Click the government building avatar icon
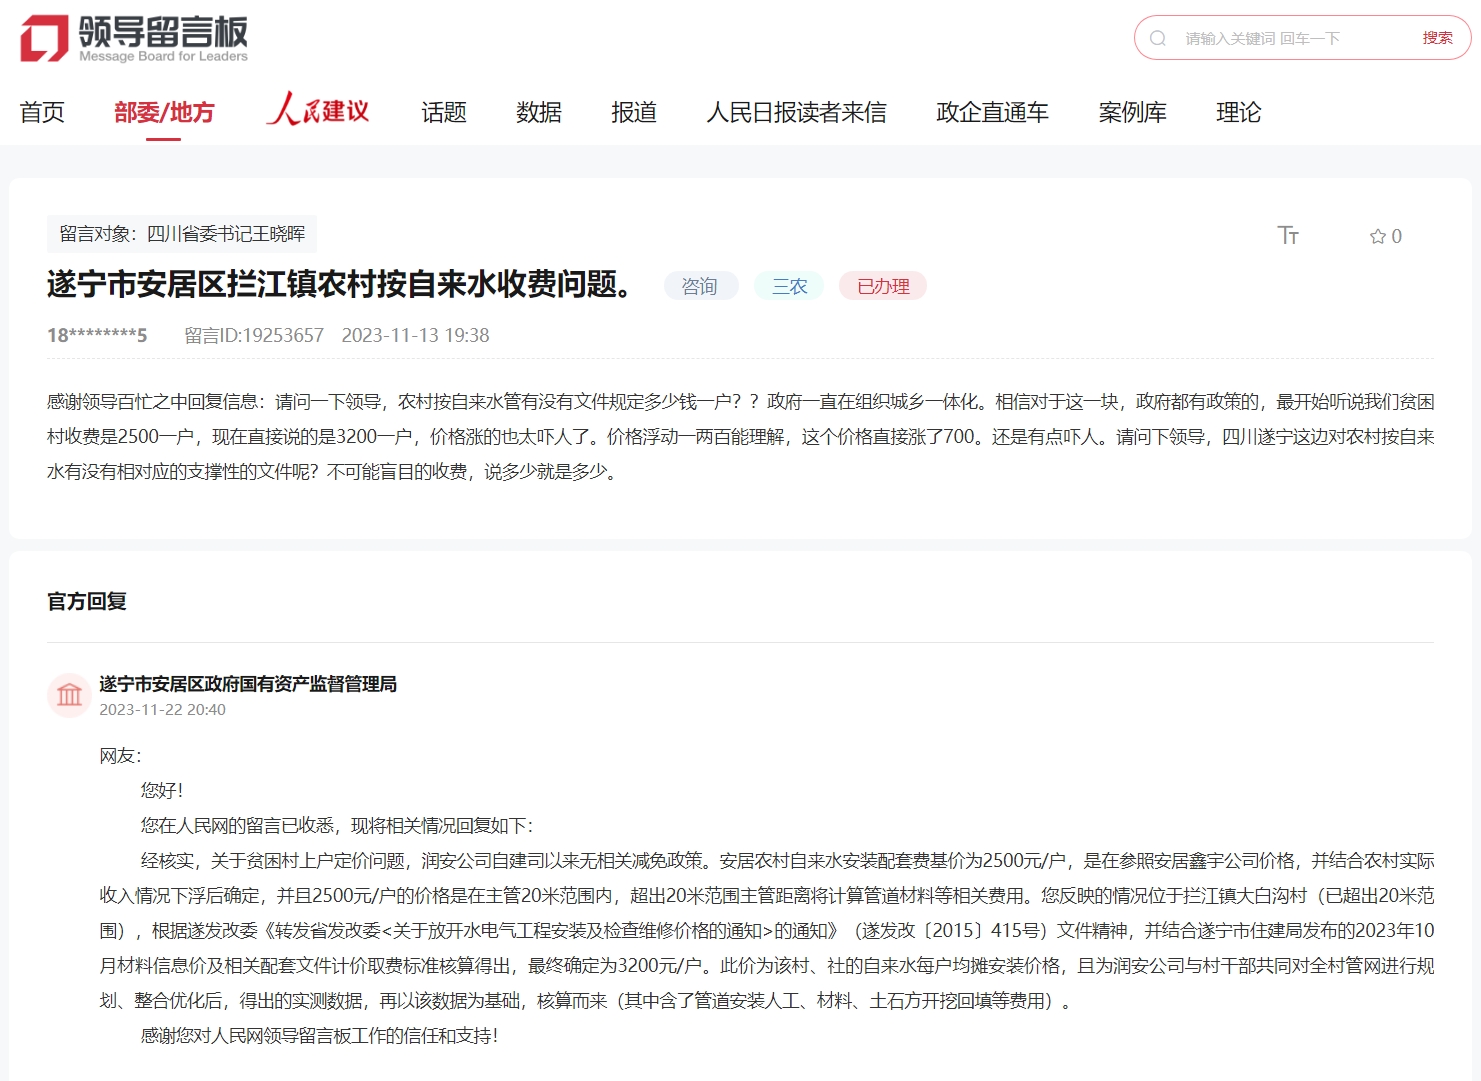This screenshot has width=1481, height=1081. coord(69,694)
